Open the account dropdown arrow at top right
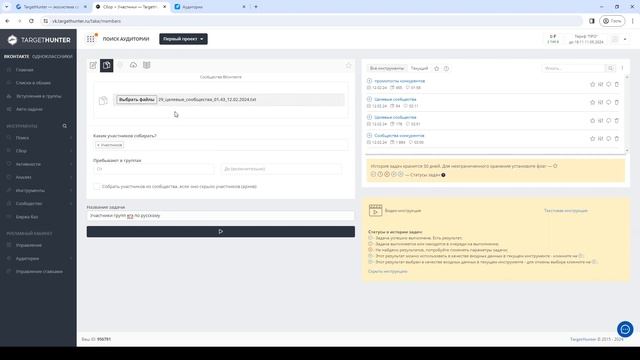 pyautogui.click(x=625, y=40)
